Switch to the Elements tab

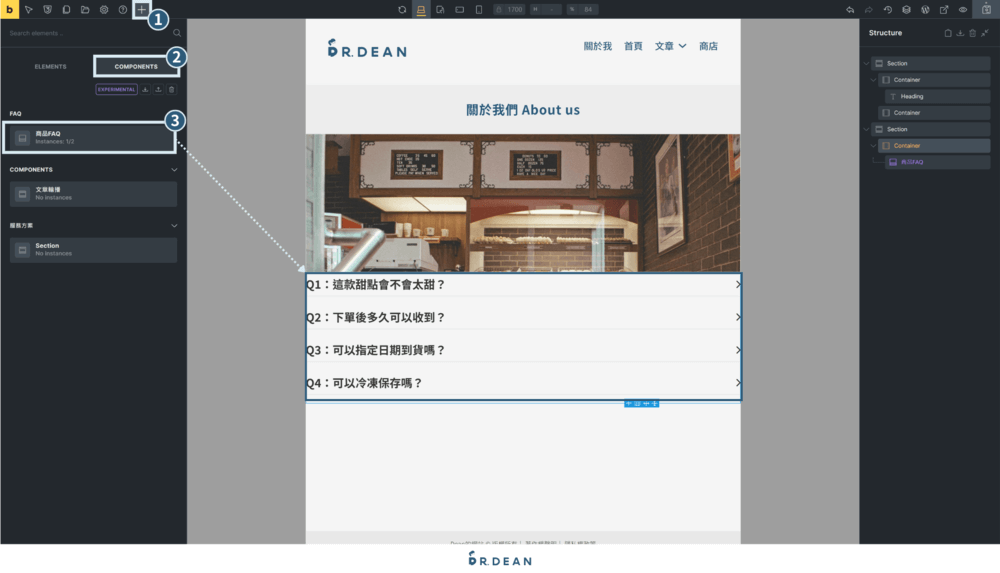(x=50, y=66)
